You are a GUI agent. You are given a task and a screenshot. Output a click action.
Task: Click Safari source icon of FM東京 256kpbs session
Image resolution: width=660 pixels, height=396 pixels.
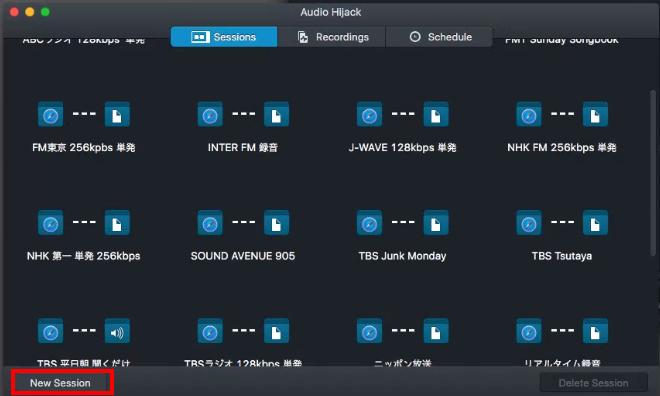tap(51, 114)
